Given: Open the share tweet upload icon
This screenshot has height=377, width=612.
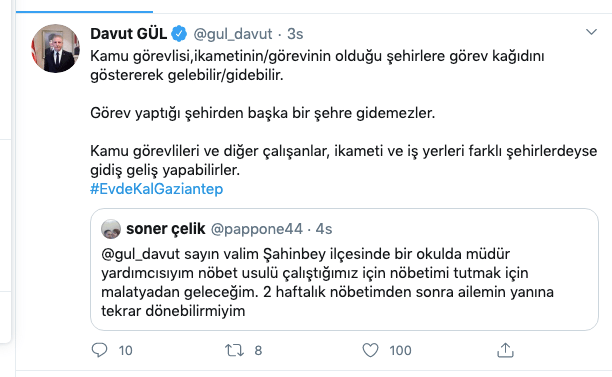Looking at the screenshot, I should 505,350.
